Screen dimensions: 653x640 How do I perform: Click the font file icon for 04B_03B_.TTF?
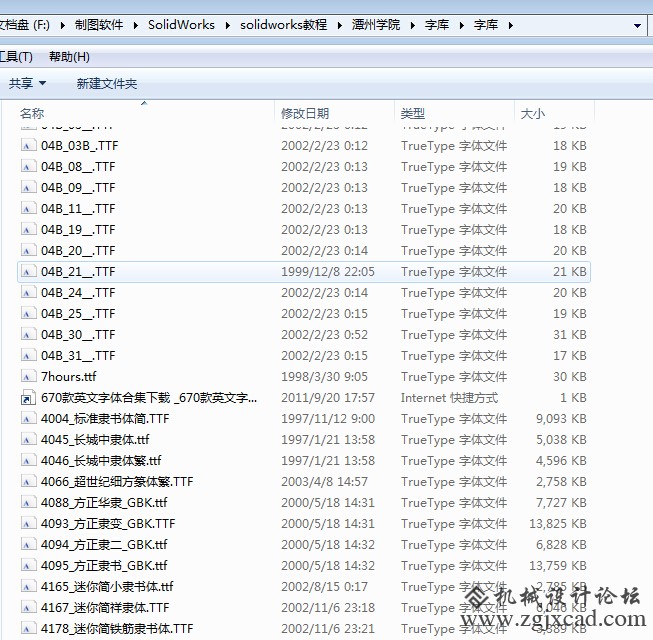click(x=28, y=145)
